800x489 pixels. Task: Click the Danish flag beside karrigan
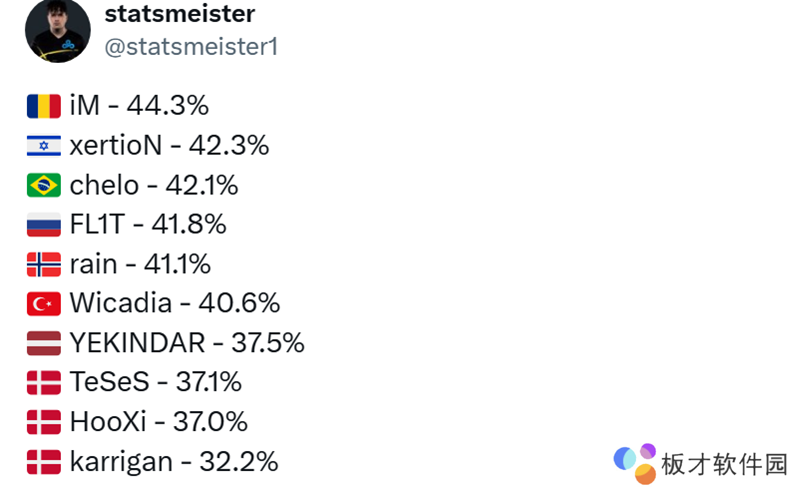[x=44, y=462]
